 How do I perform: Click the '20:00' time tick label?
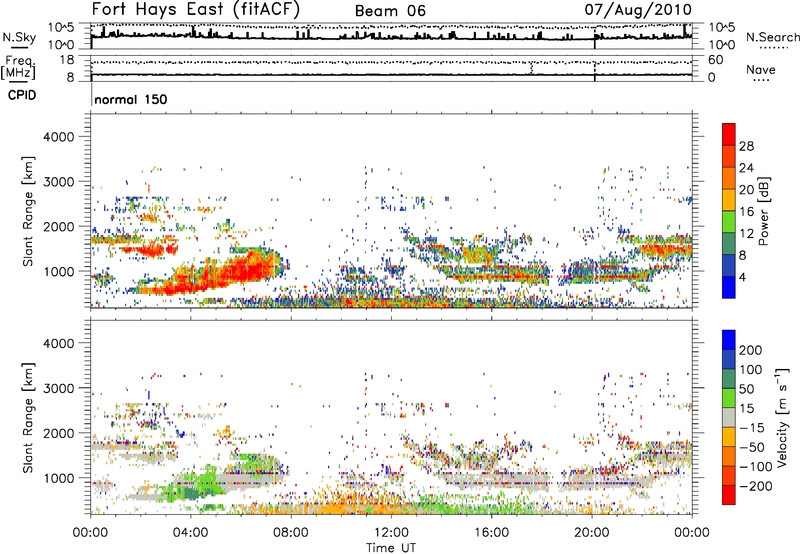pyautogui.click(x=592, y=533)
